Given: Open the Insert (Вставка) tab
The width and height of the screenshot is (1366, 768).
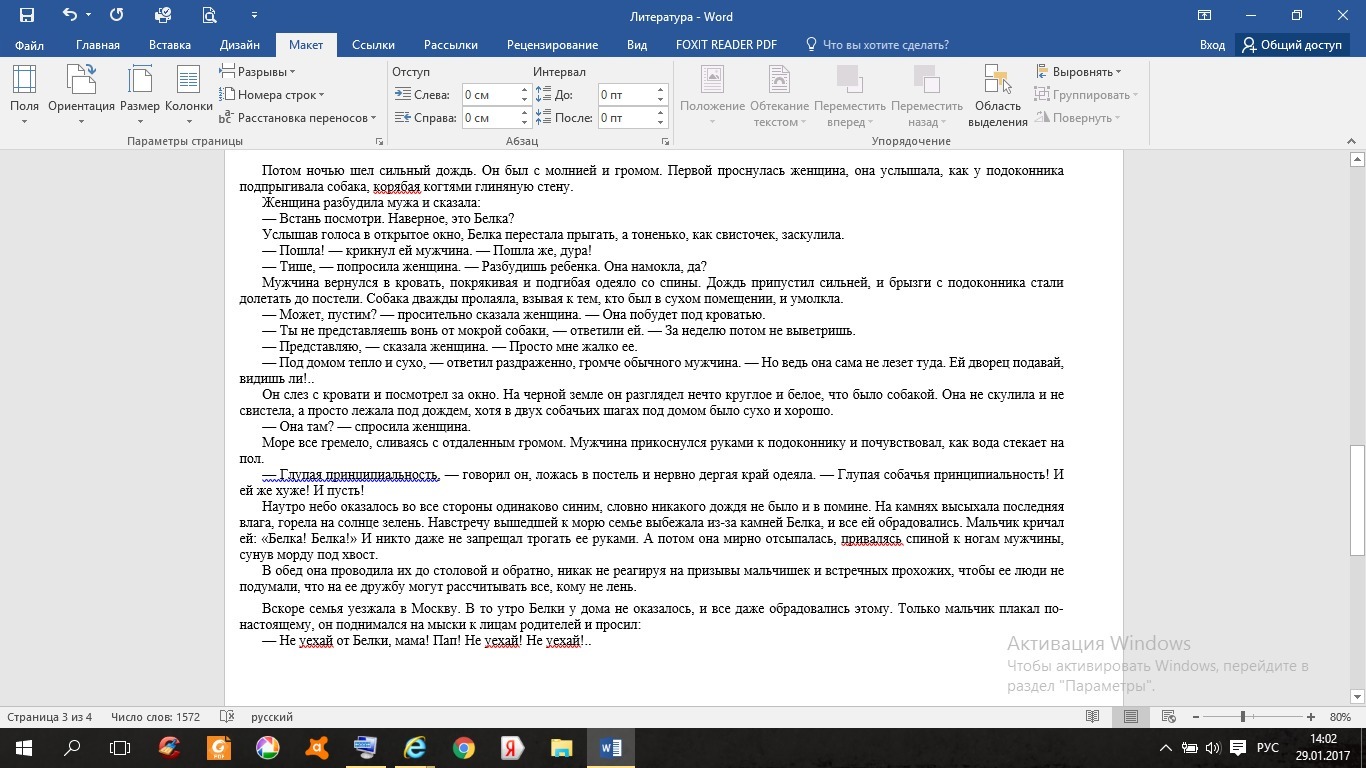Looking at the screenshot, I should pyautogui.click(x=170, y=45).
